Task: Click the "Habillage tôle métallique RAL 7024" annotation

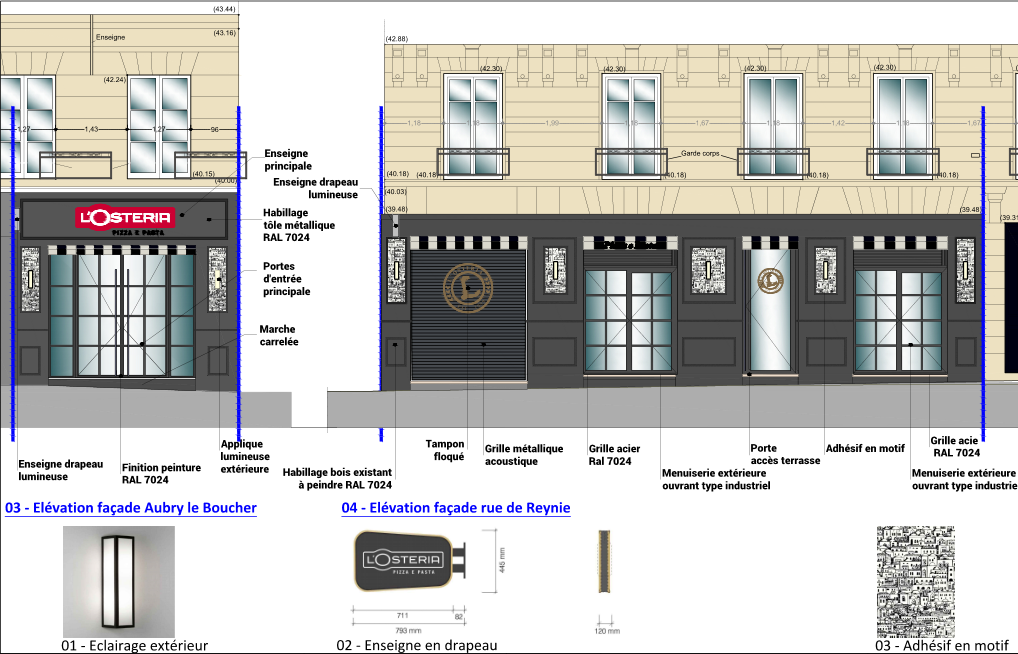Action: point(299,226)
